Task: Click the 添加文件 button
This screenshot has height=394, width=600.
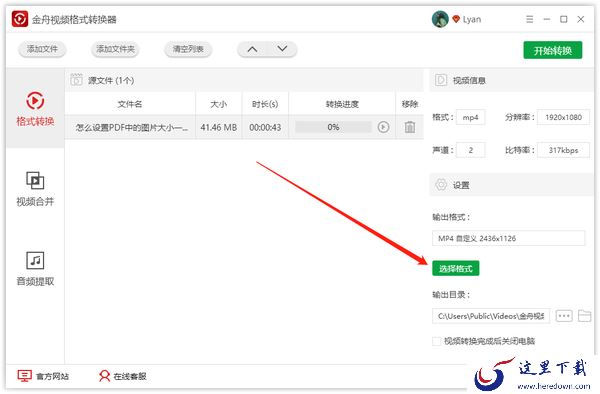Action: 42,49
